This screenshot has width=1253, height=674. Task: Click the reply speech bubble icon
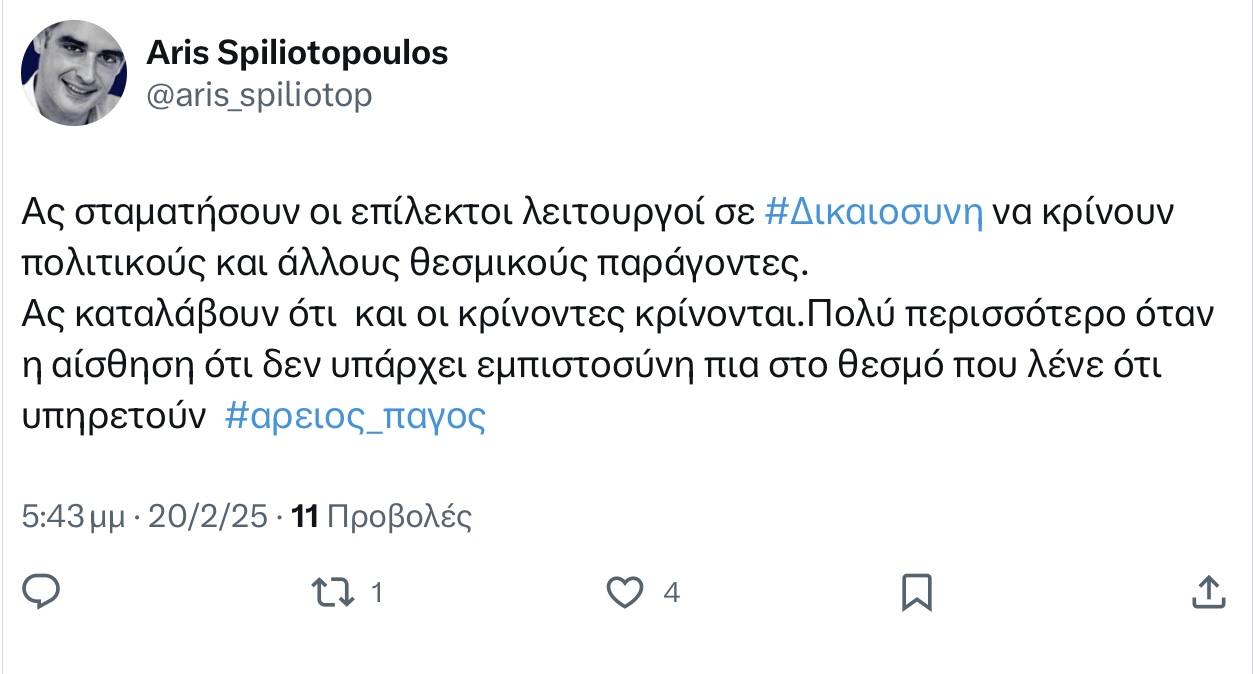[x=41, y=592]
